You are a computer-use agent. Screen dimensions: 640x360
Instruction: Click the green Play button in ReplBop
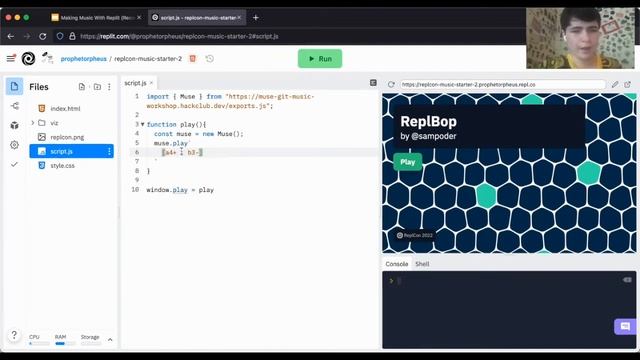coord(407,162)
